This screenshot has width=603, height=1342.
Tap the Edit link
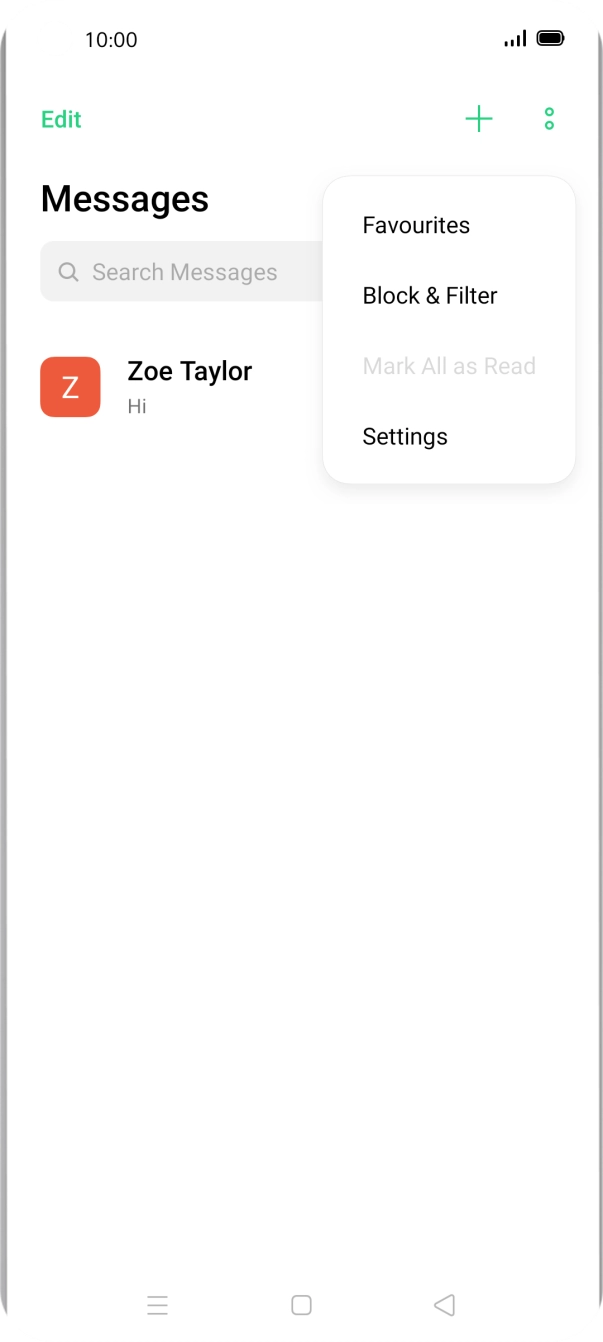pyautogui.click(x=61, y=119)
